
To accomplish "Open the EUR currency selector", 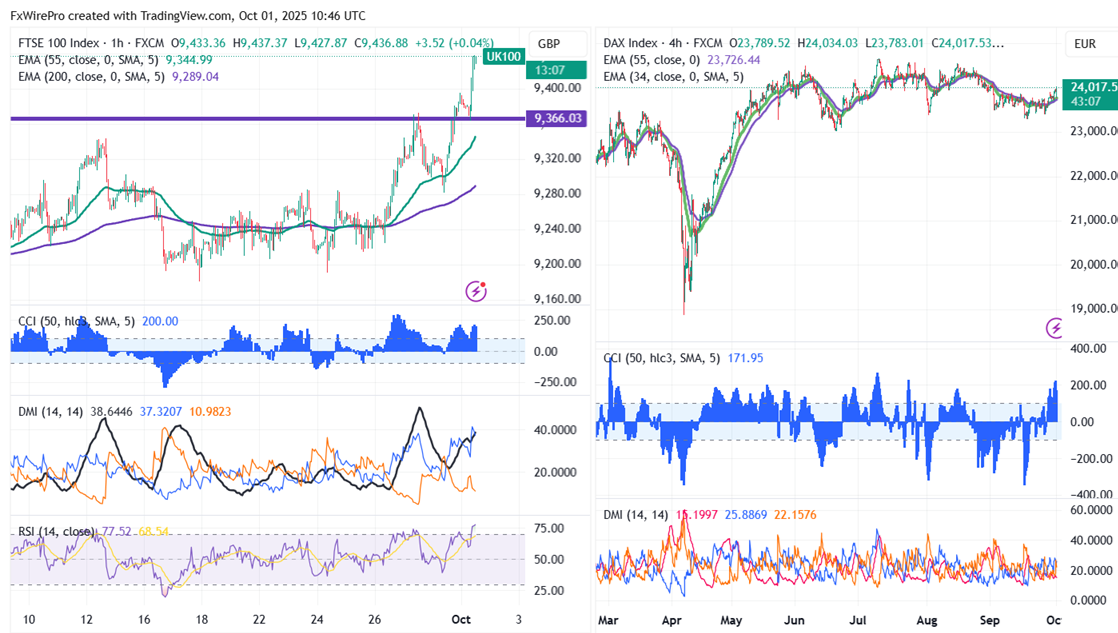I will coord(1085,44).
